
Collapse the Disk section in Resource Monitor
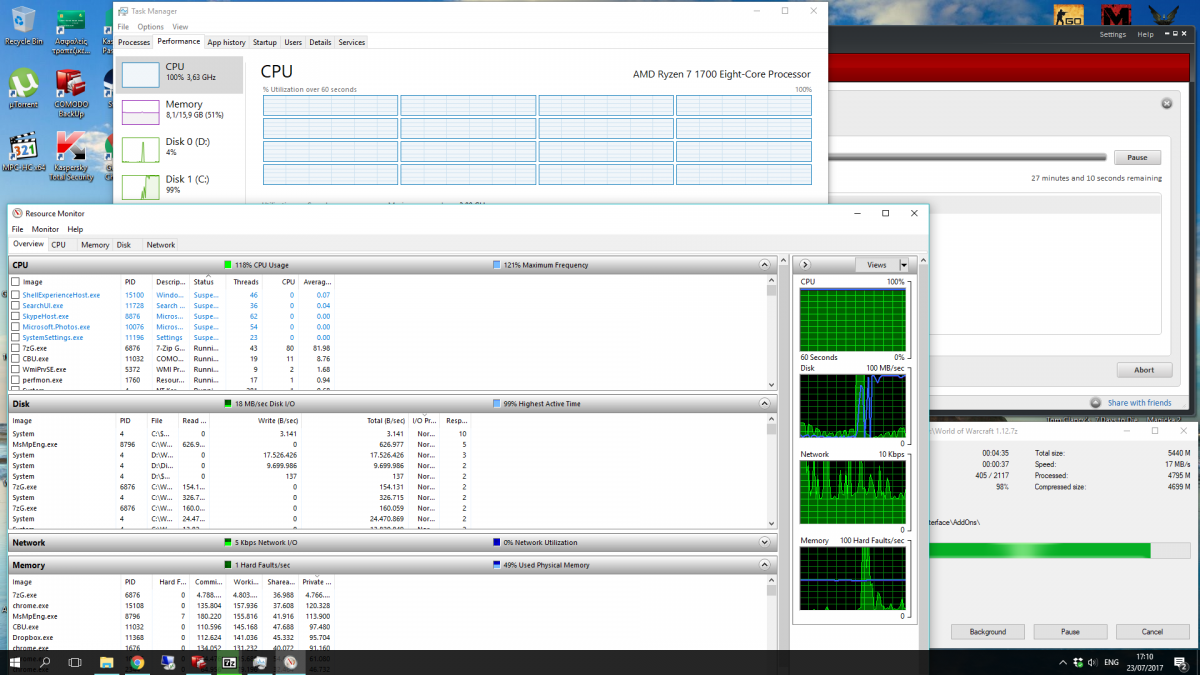click(x=765, y=404)
